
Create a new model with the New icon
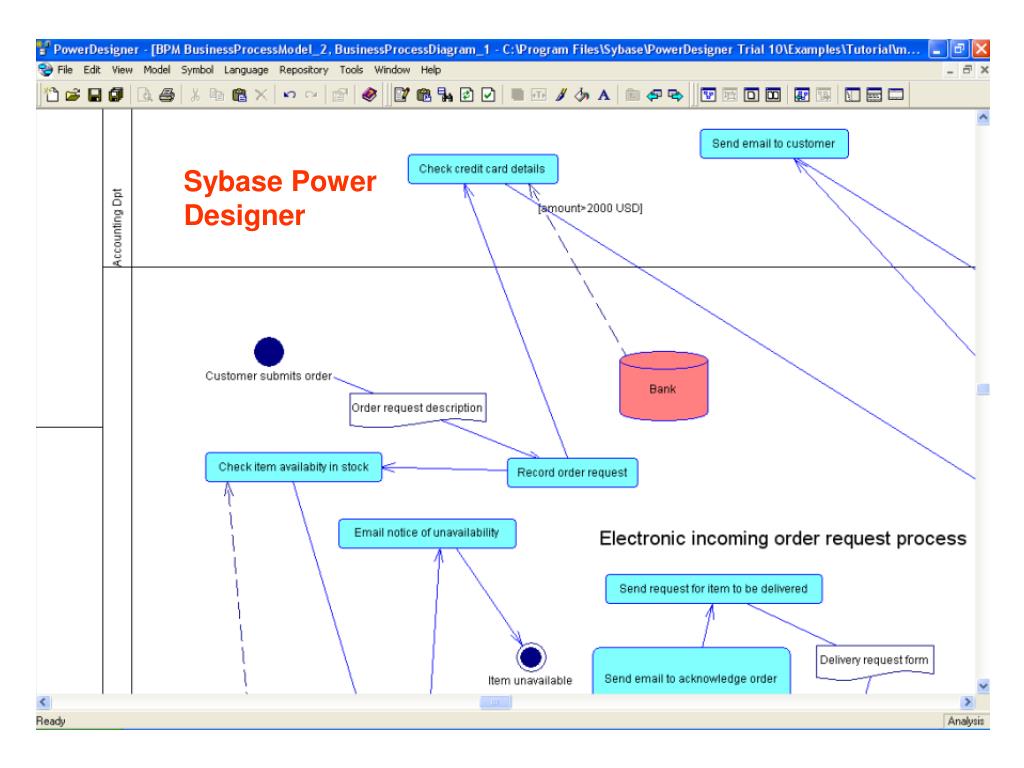coord(52,95)
